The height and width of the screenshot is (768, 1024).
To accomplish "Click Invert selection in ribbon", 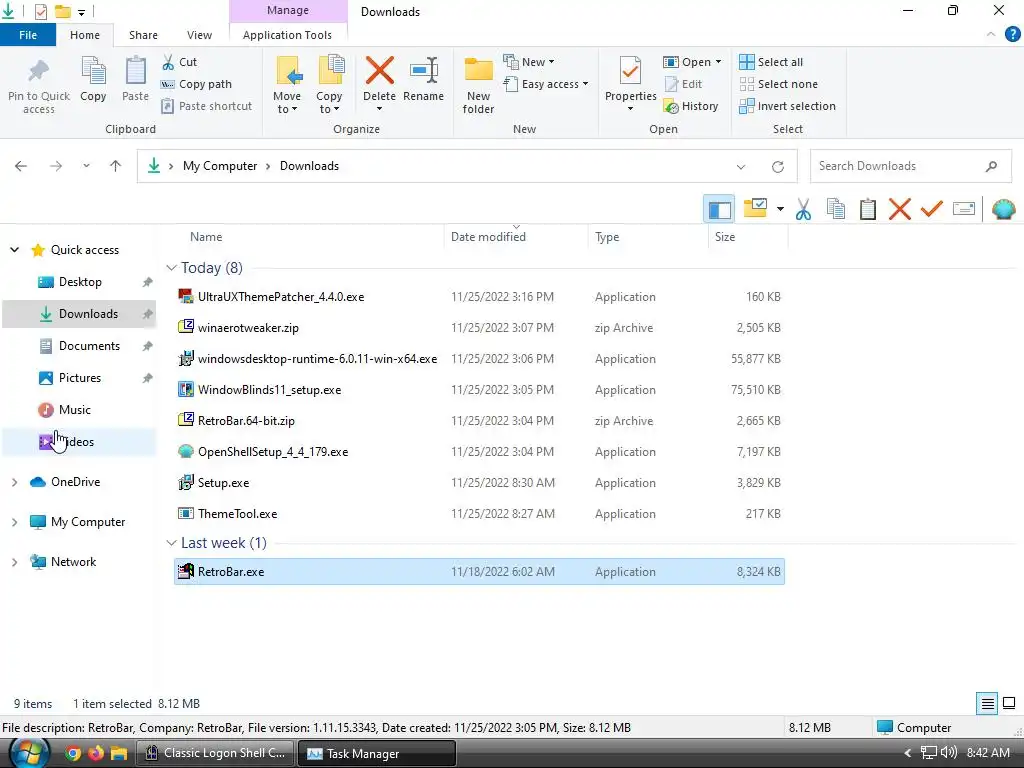I will pyautogui.click(x=787, y=106).
